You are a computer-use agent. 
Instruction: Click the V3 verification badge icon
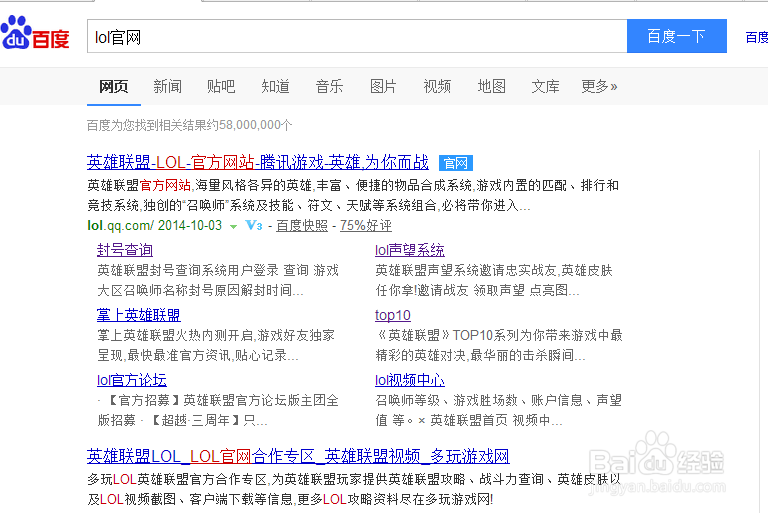point(254,225)
